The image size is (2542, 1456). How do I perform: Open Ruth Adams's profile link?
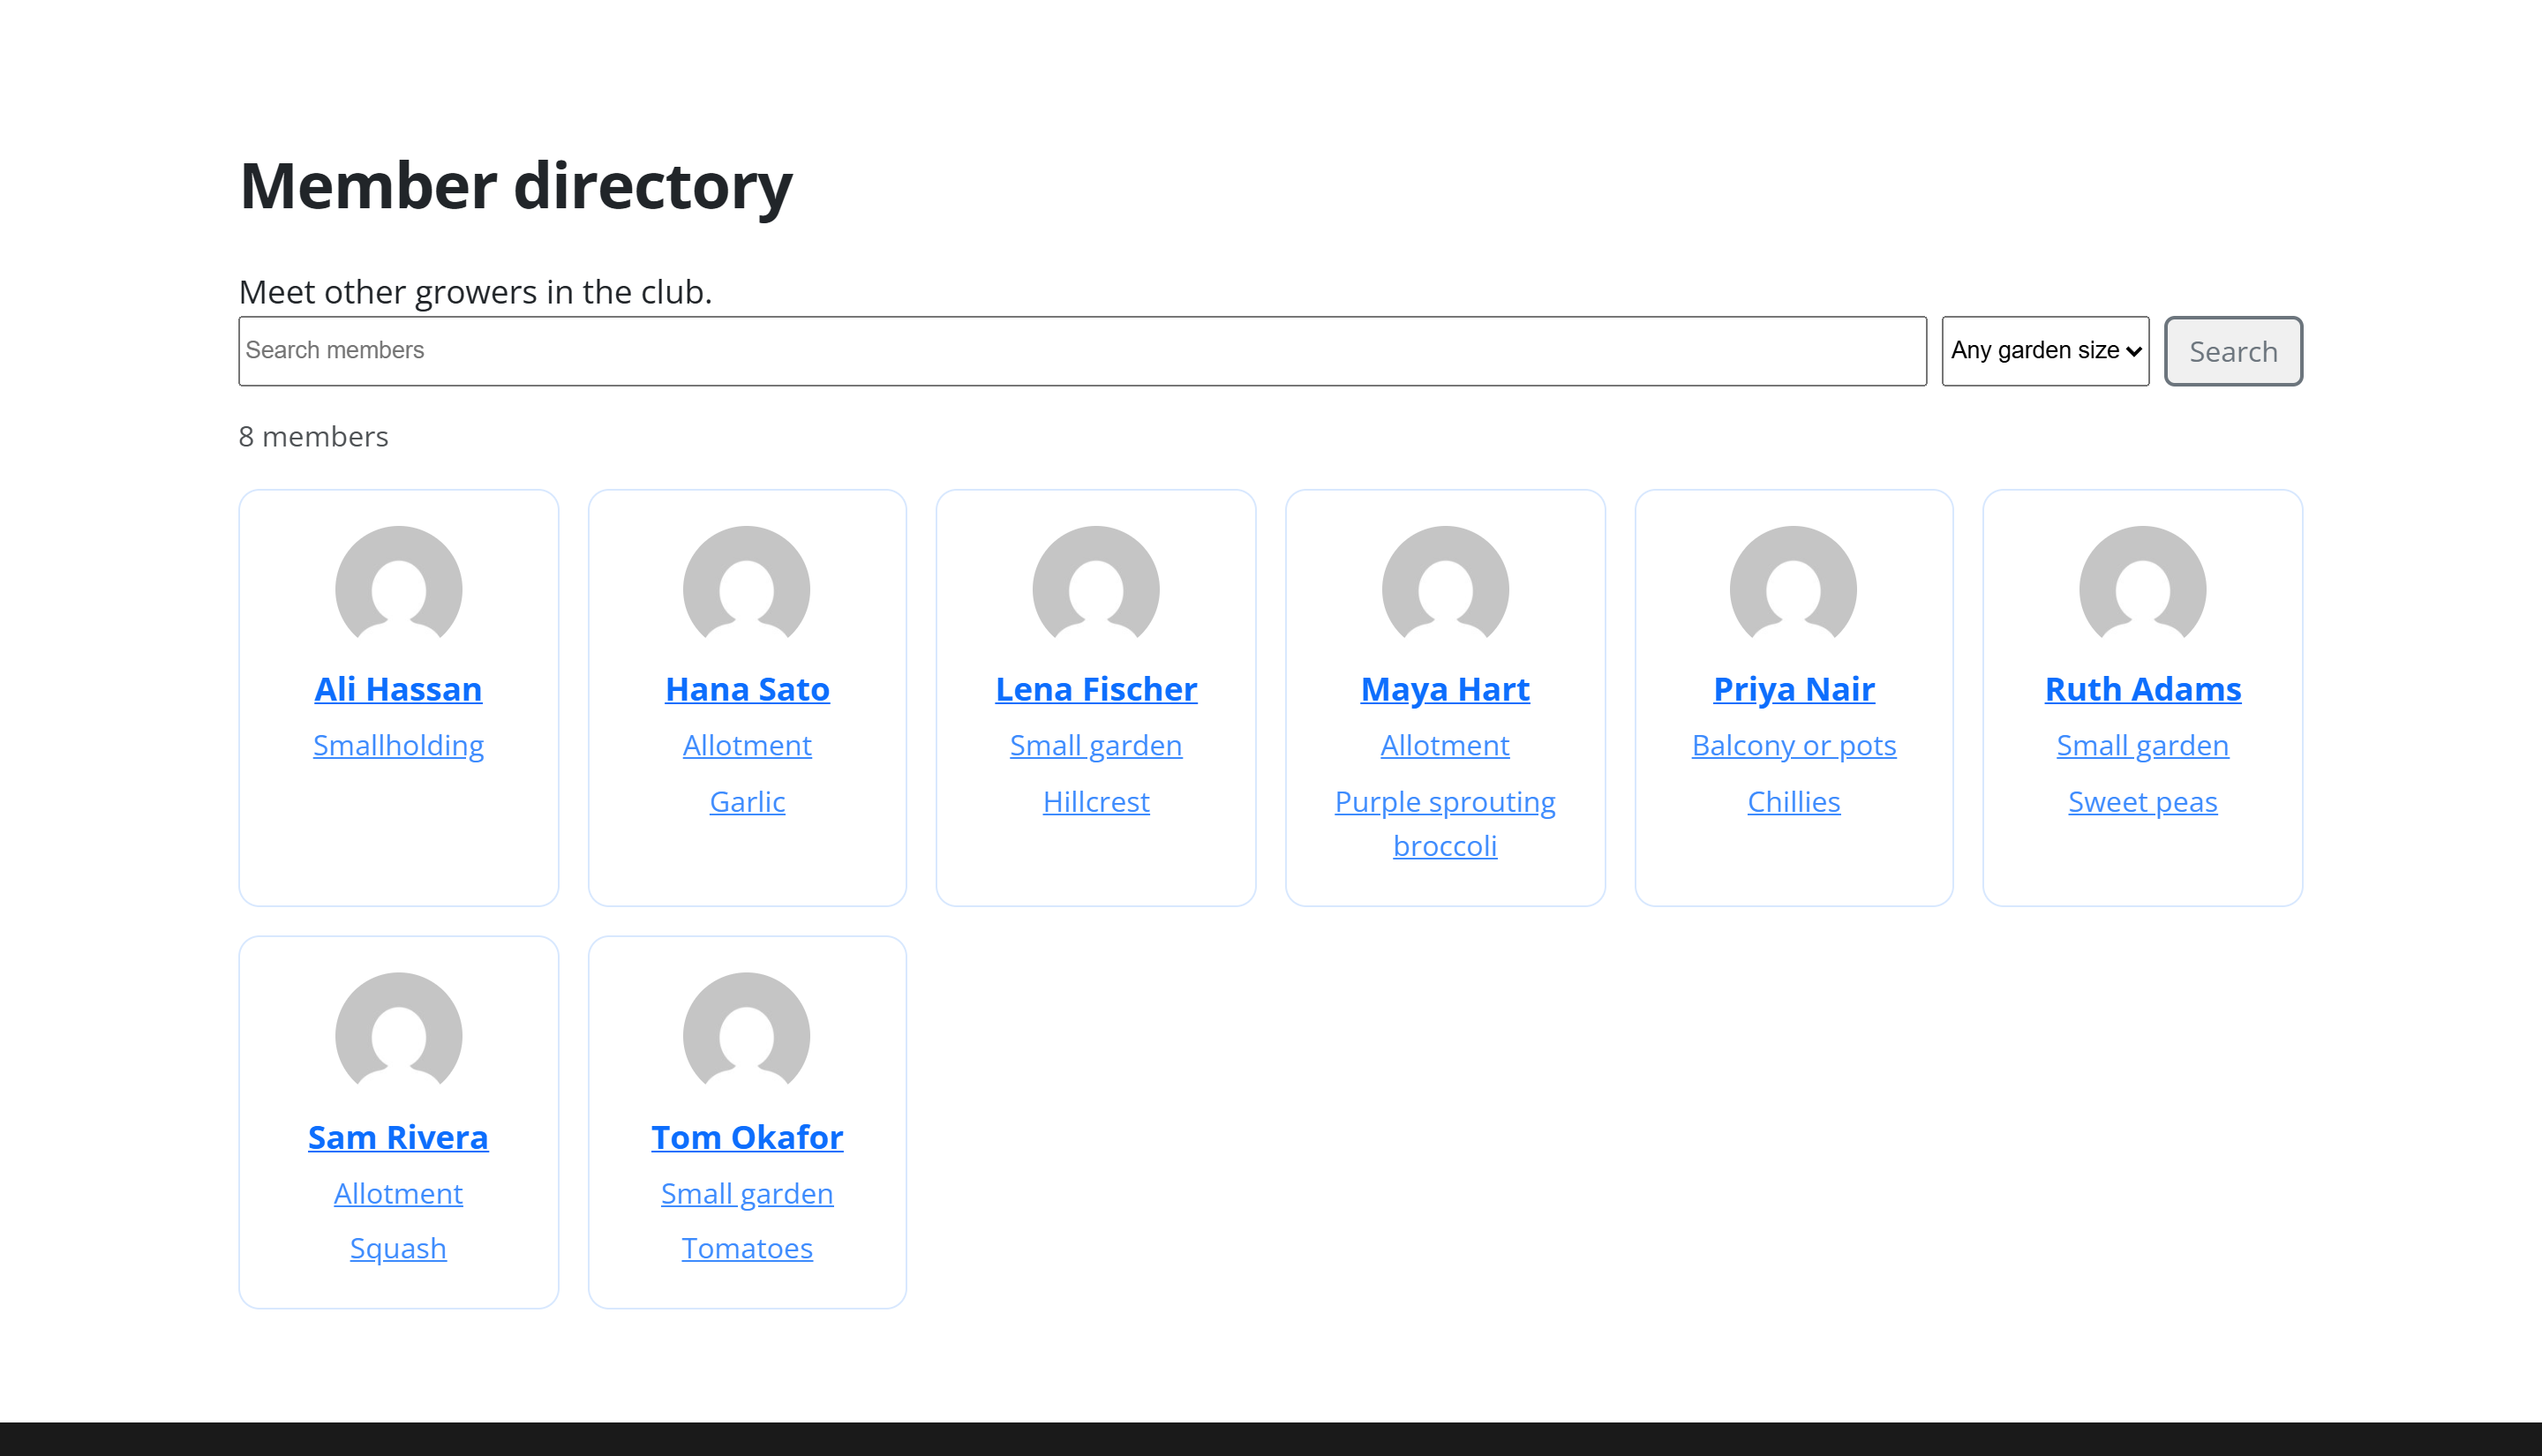pyautogui.click(x=2143, y=689)
